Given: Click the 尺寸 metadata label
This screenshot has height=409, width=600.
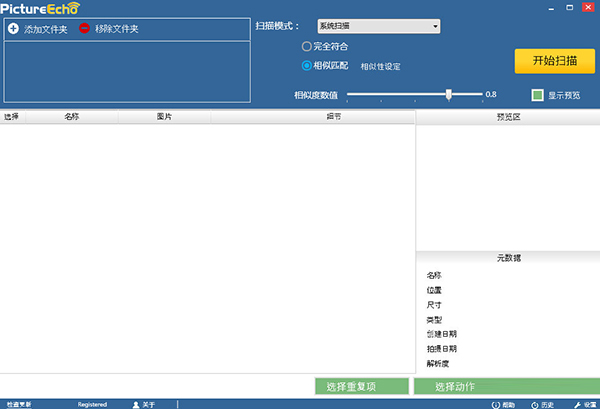Looking at the screenshot, I should click(x=434, y=305).
